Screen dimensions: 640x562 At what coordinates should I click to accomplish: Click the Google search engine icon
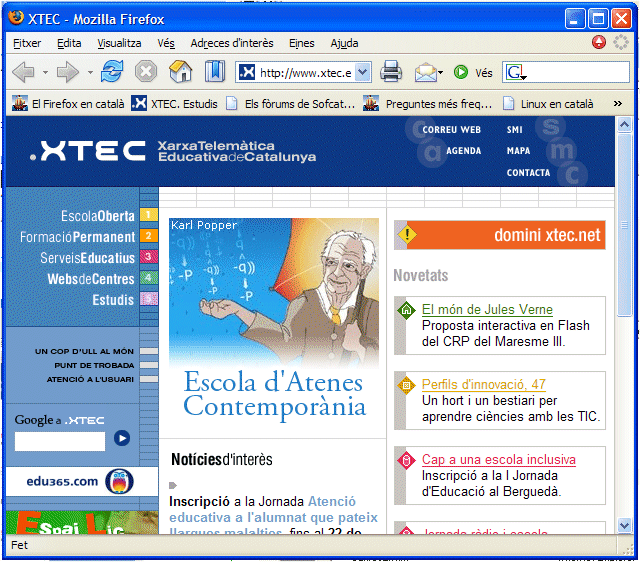point(513,73)
